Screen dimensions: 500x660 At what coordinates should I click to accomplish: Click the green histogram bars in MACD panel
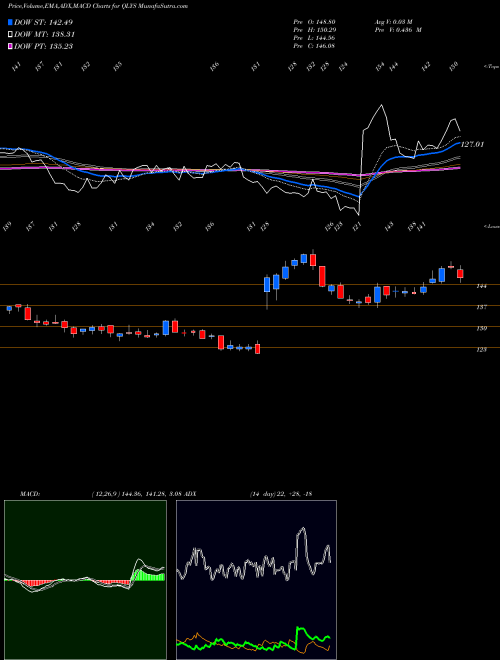[149, 574]
